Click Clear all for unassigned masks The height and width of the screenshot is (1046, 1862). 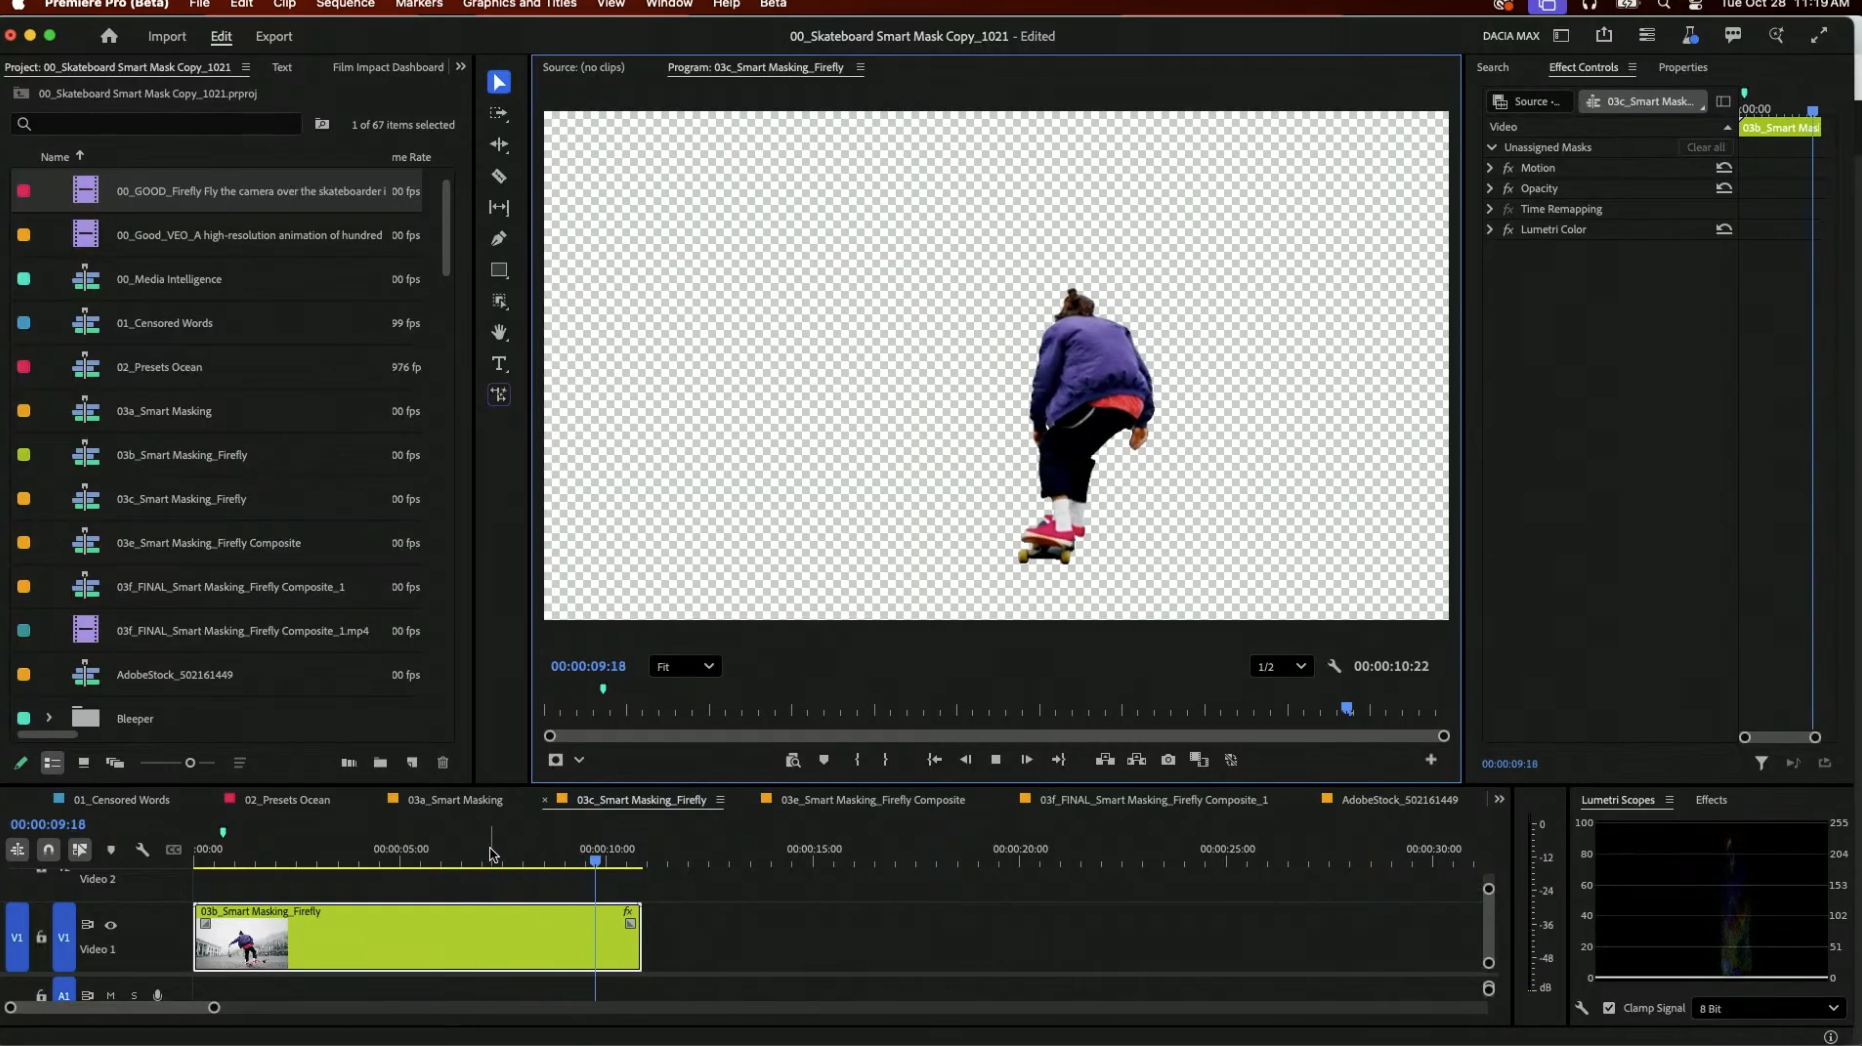(x=1705, y=147)
